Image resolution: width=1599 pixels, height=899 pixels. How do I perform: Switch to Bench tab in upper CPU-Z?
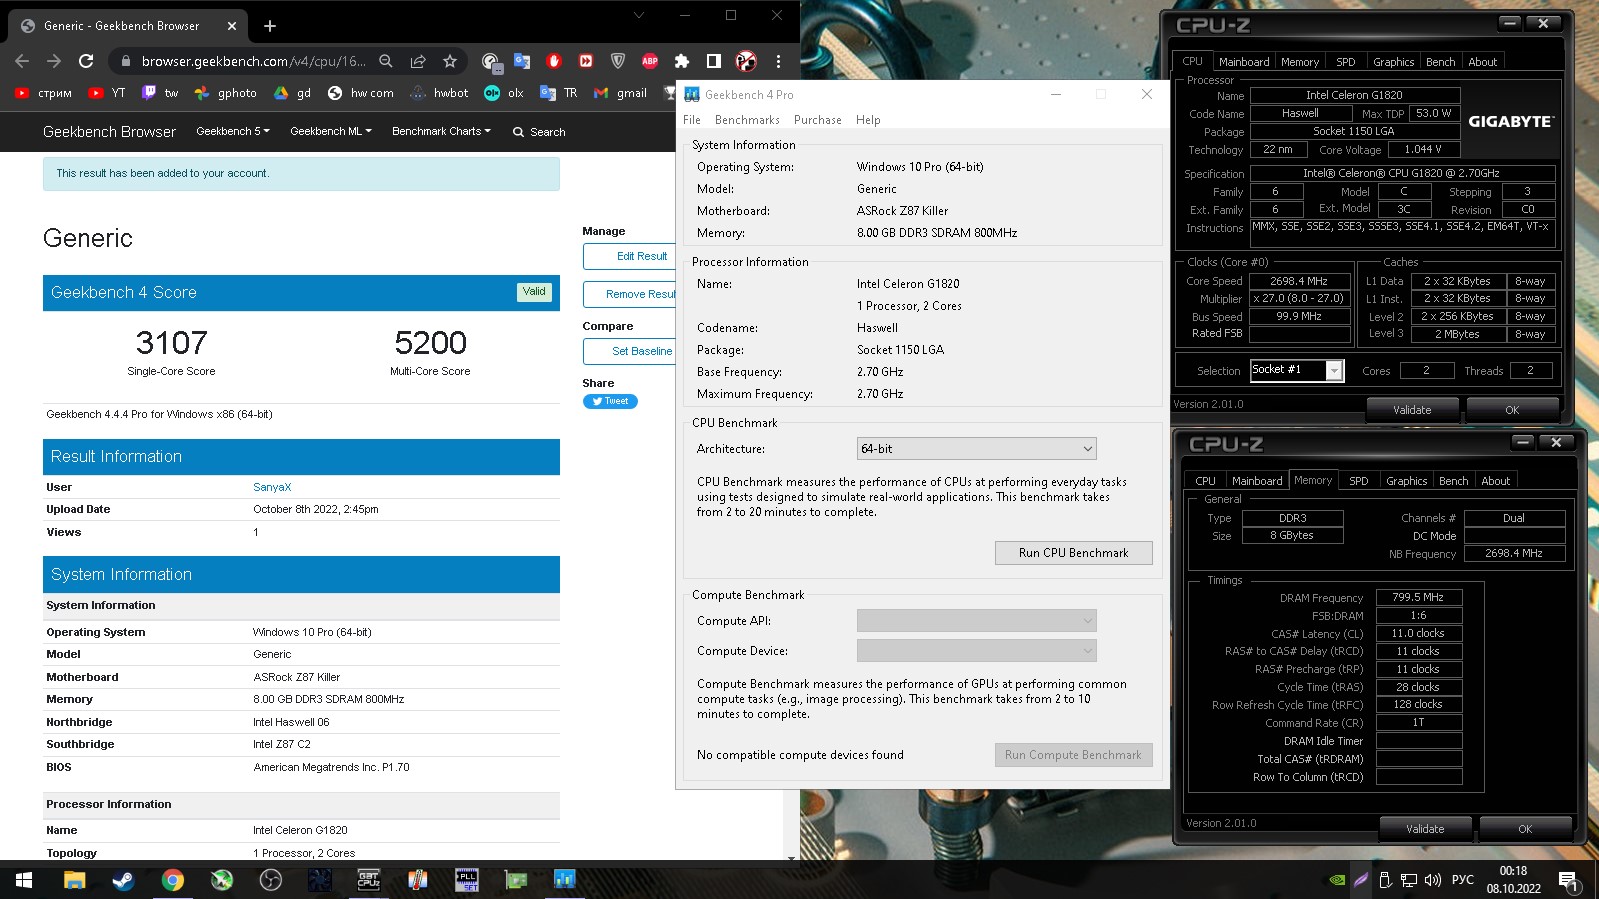tap(1441, 62)
